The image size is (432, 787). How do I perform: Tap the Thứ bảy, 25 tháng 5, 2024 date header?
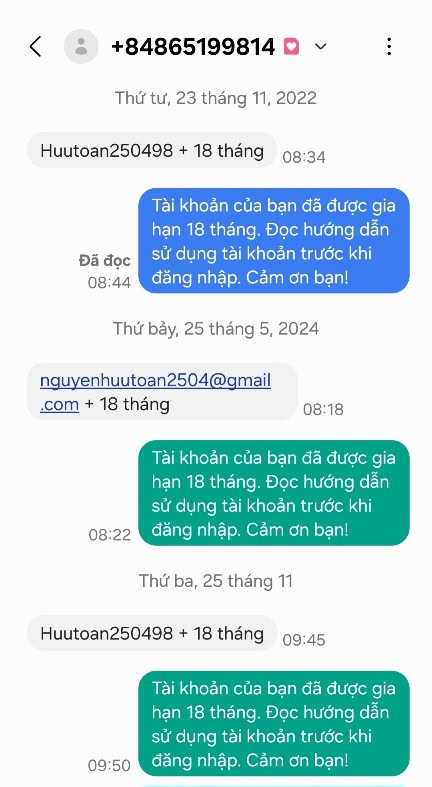point(216,329)
